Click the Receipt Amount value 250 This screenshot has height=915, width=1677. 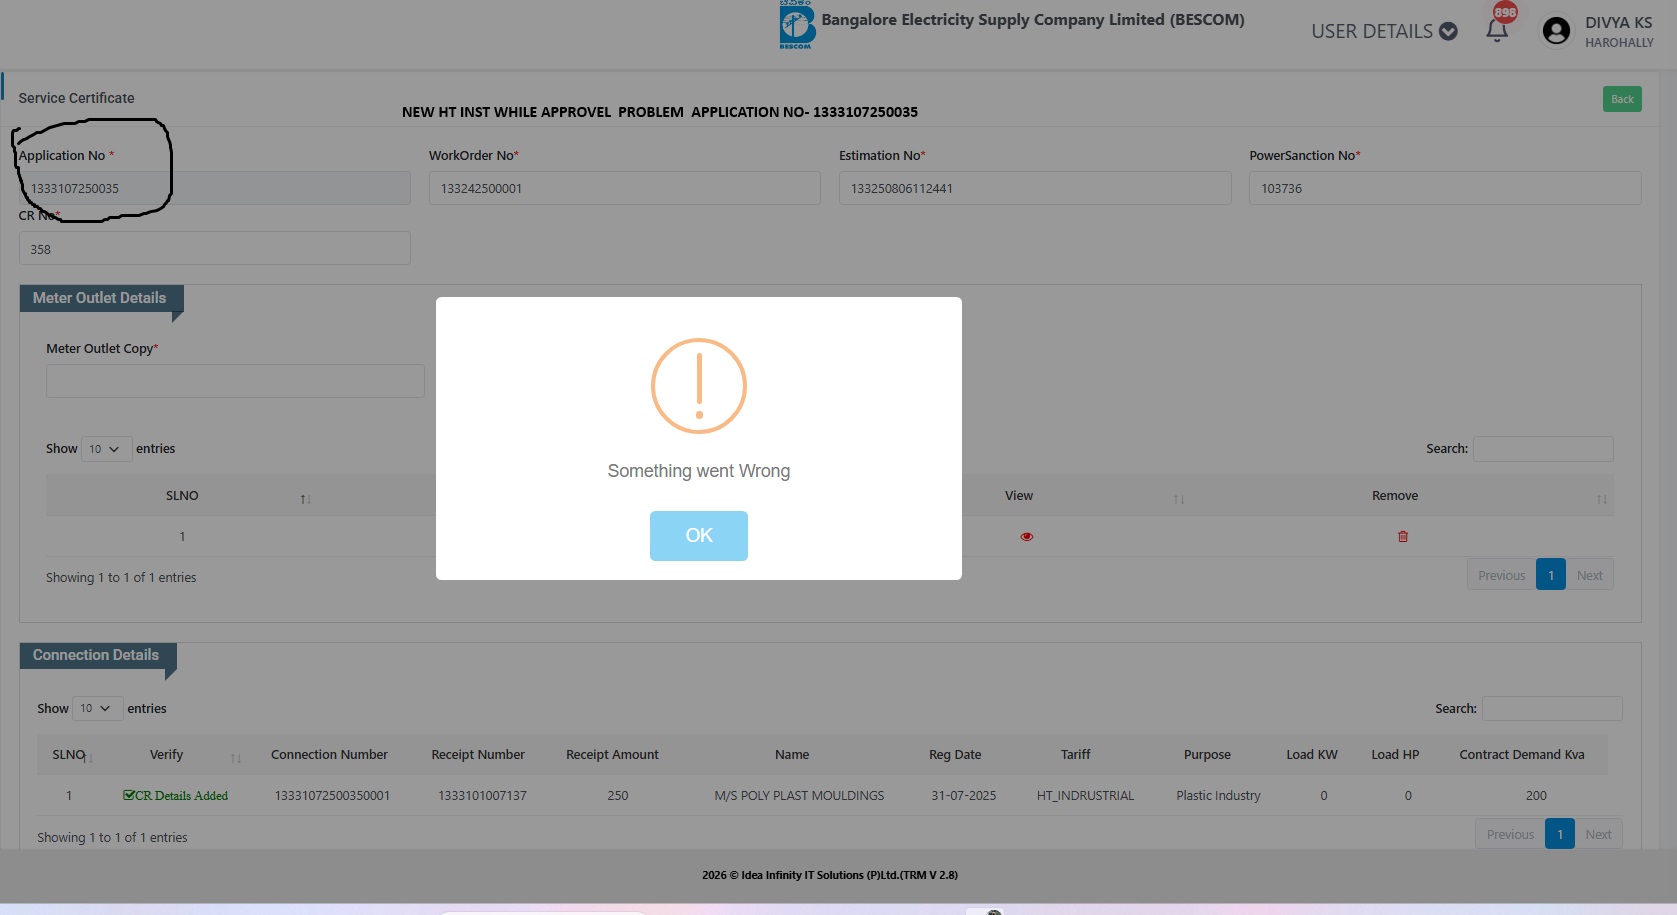click(618, 796)
